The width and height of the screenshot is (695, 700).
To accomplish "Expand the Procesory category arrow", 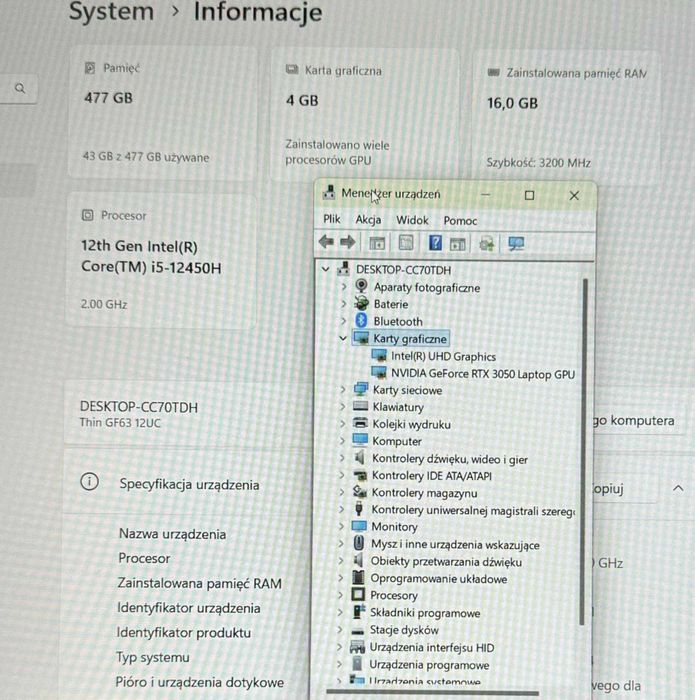I will [341, 595].
